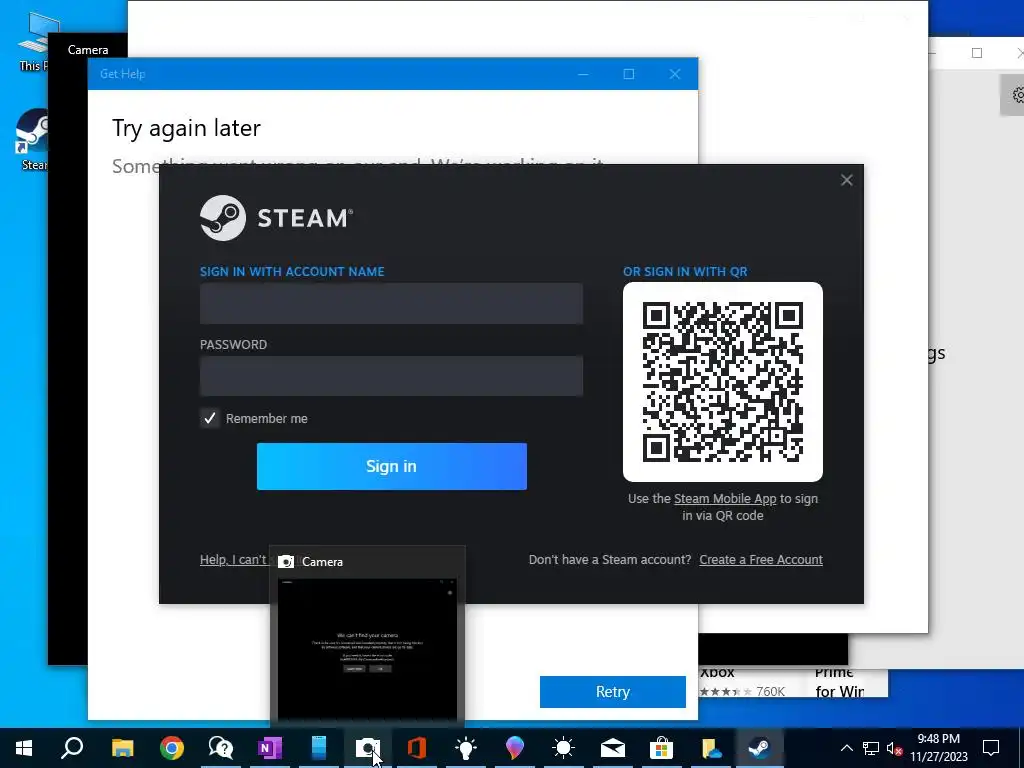Viewport: 1024px width, 768px height.
Task: Open the Weather sun taskbar icon
Action: point(563,748)
